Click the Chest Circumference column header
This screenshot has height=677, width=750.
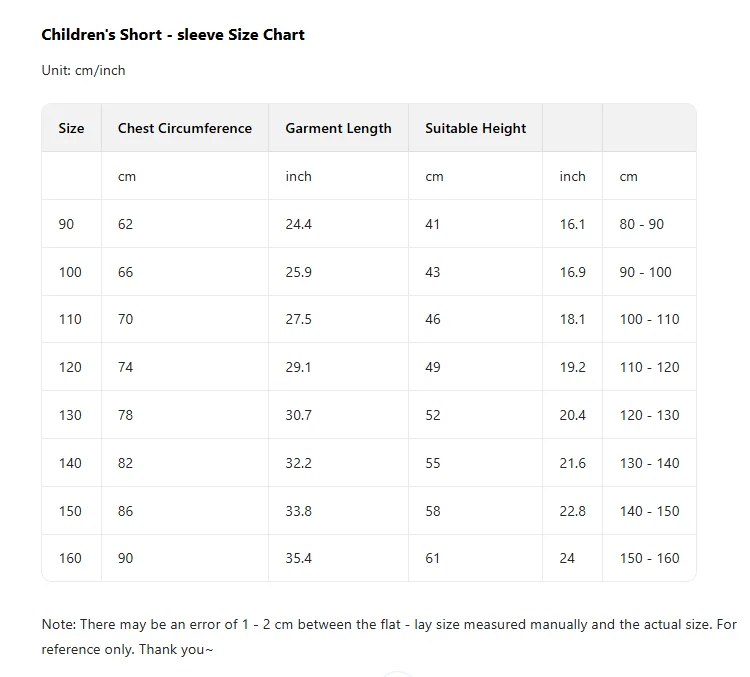(x=185, y=128)
